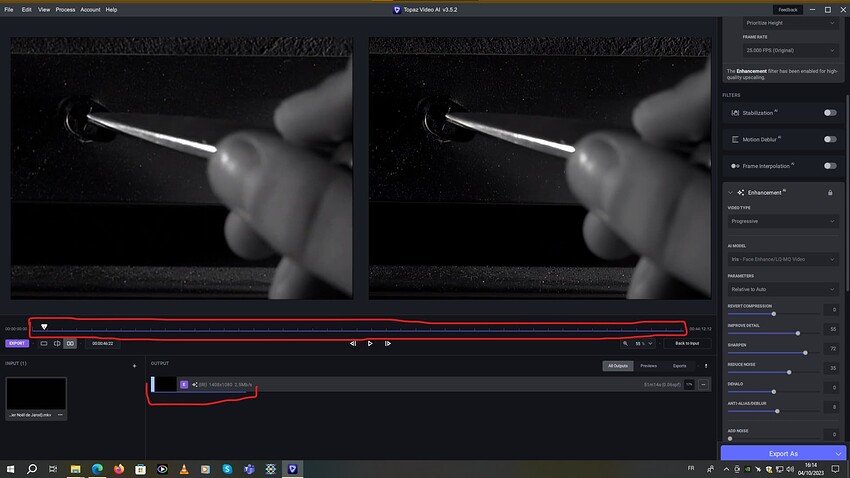Select the split view compare icon
The width and height of the screenshot is (850, 478).
point(57,344)
